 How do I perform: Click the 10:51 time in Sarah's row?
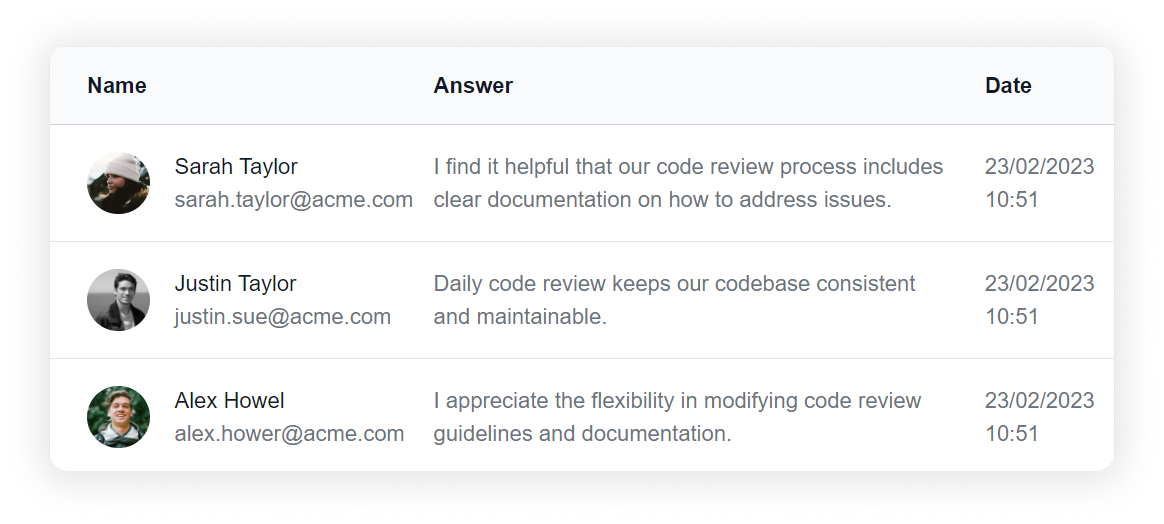tap(1012, 200)
